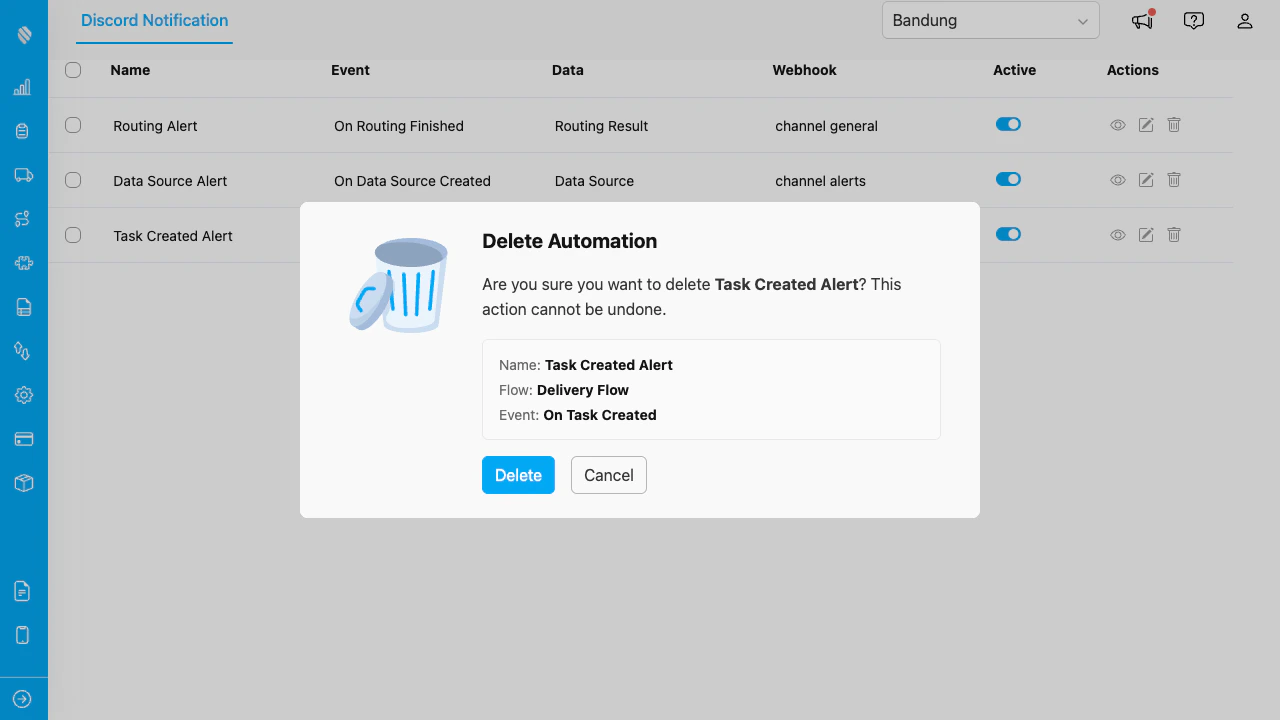1280x720 pixels.
Task: Cancel the Delete Automation dialog
Action: [608, 475]
